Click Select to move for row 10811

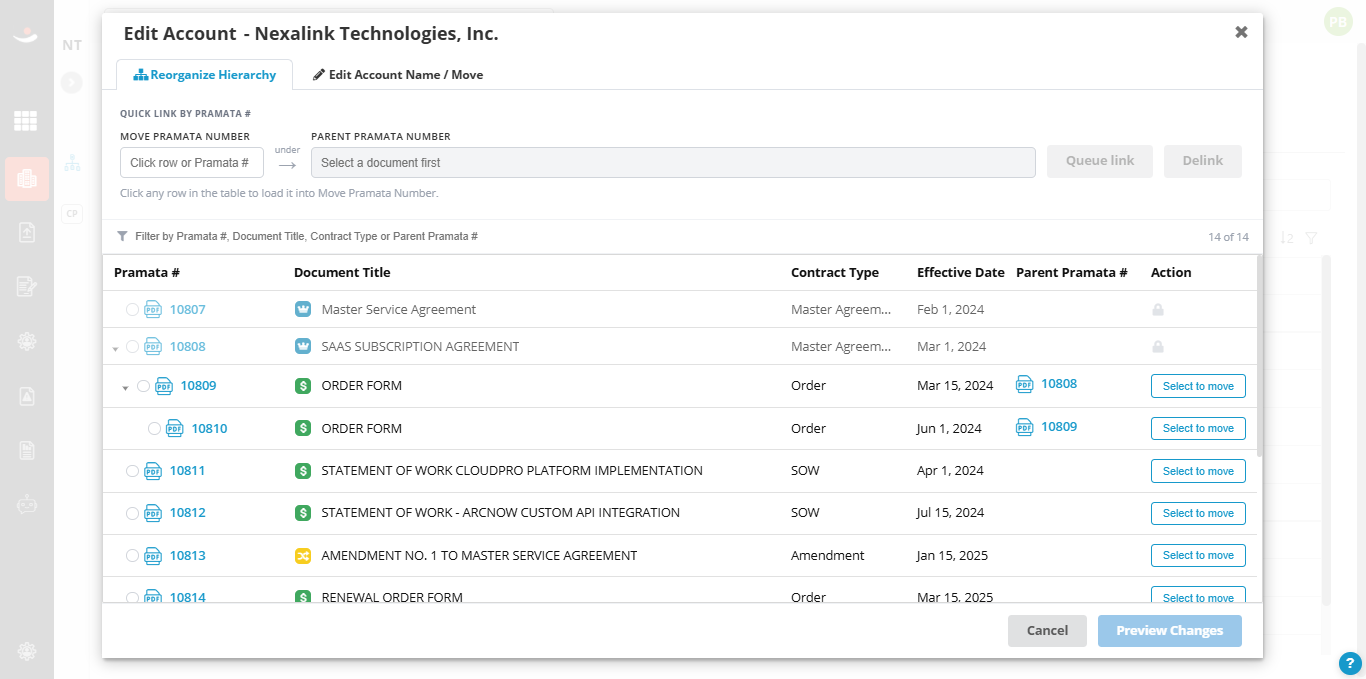[x=1198, y=471]
